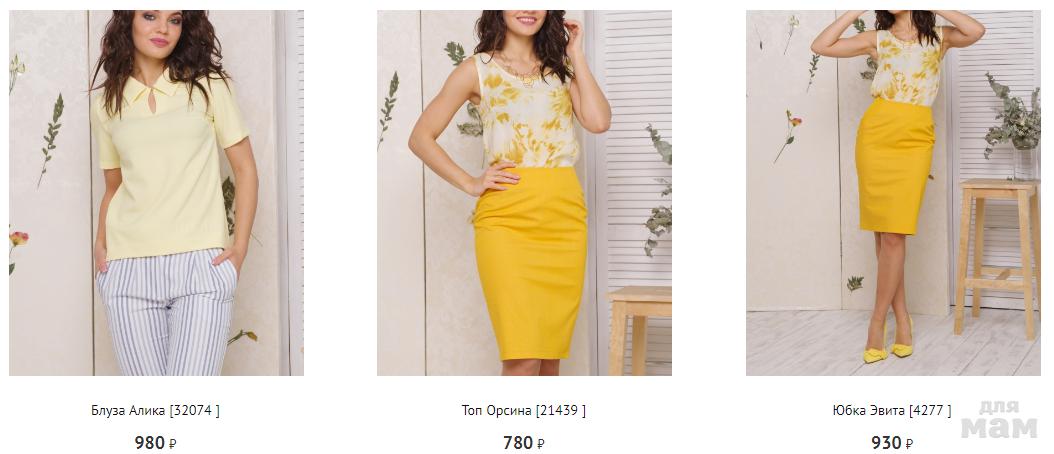Follow the Топ Орсина title link
1054x454 pixels.
[x=524, y=410]
